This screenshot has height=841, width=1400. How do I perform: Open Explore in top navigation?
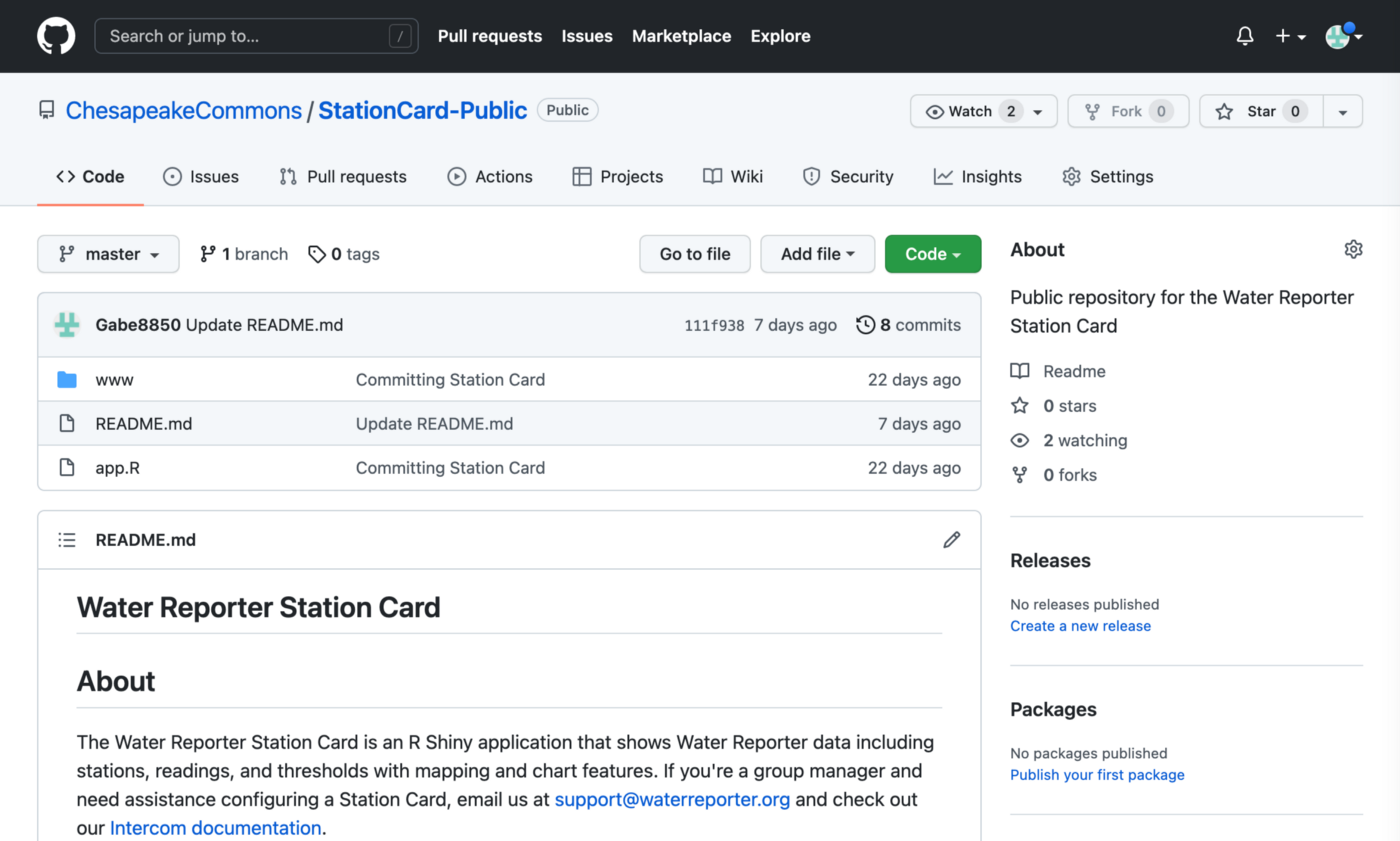pos(780,36)
